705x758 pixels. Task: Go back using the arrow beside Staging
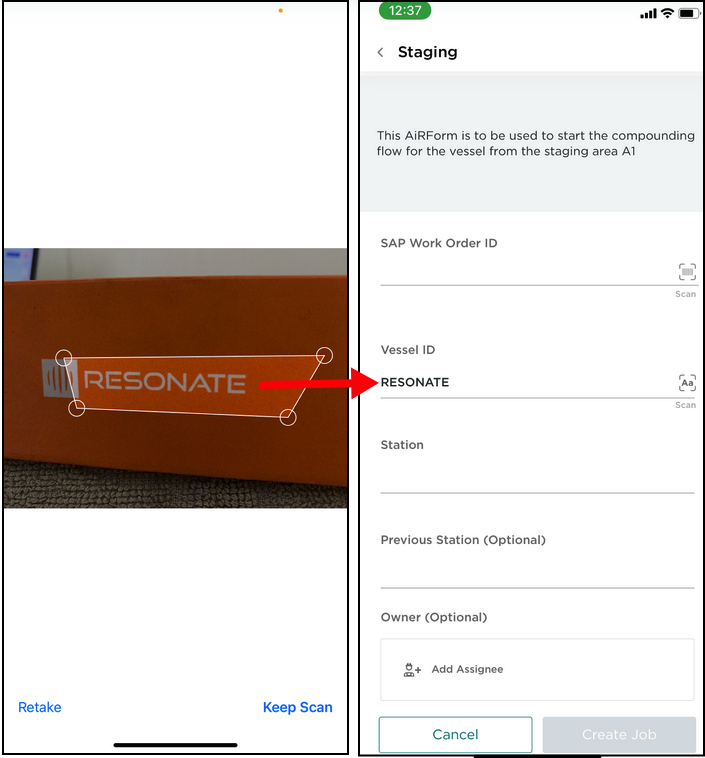click(381, 52)
